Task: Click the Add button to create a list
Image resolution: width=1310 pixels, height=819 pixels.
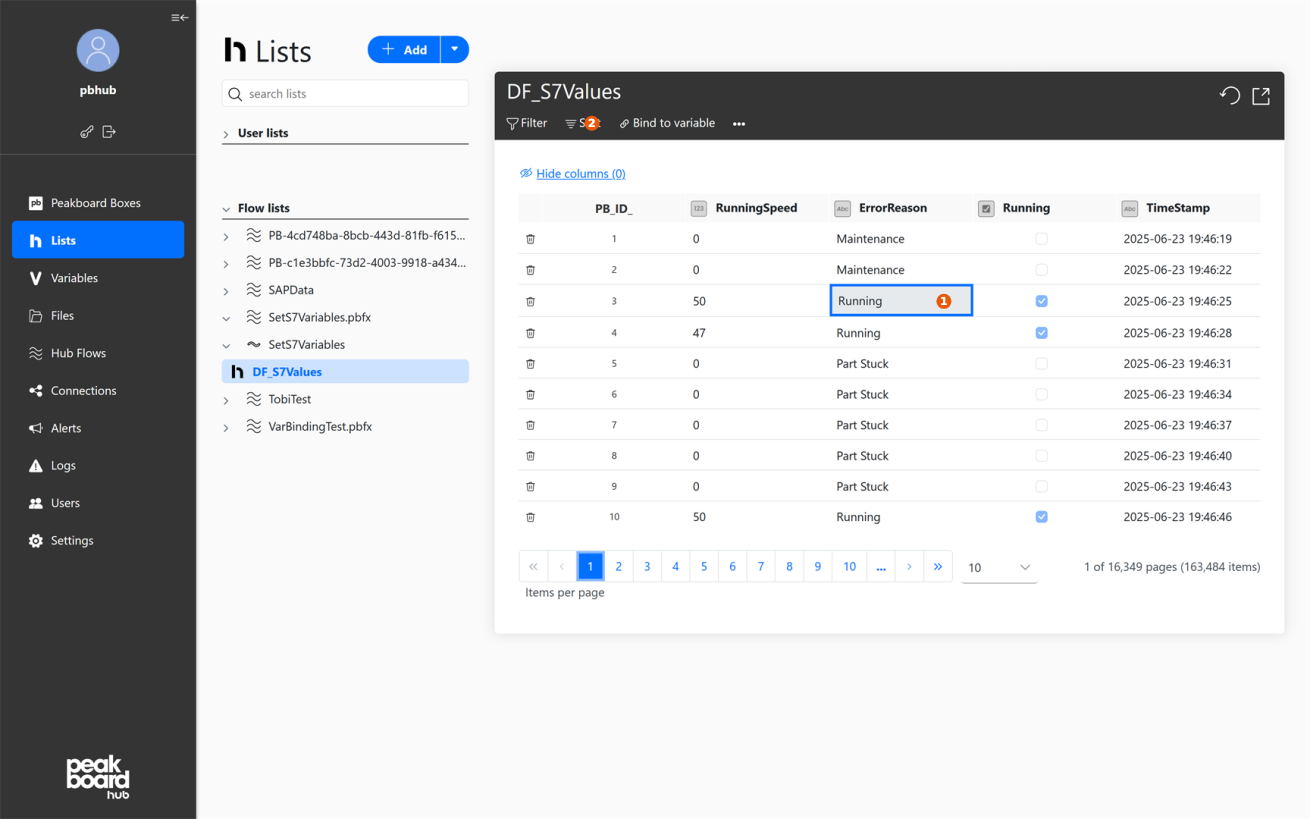Action: tap(403, 49)
